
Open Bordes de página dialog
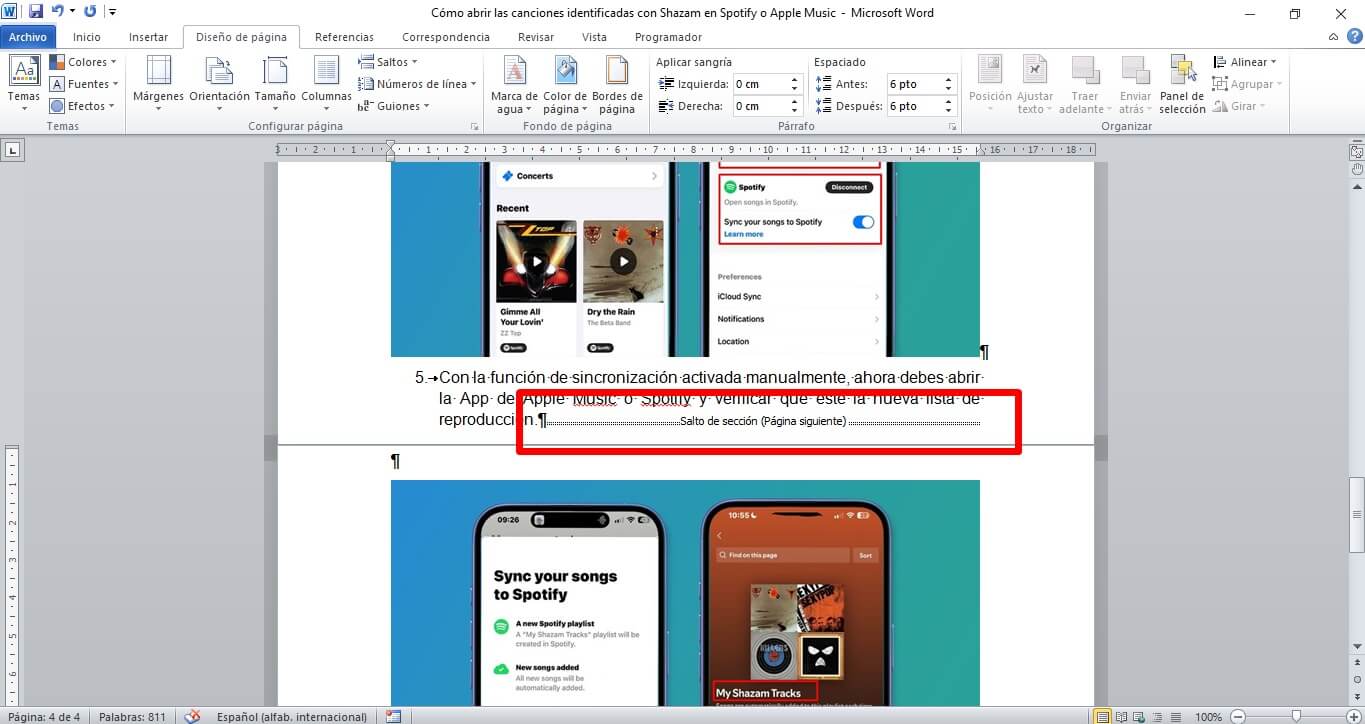(x=617, y=84)
